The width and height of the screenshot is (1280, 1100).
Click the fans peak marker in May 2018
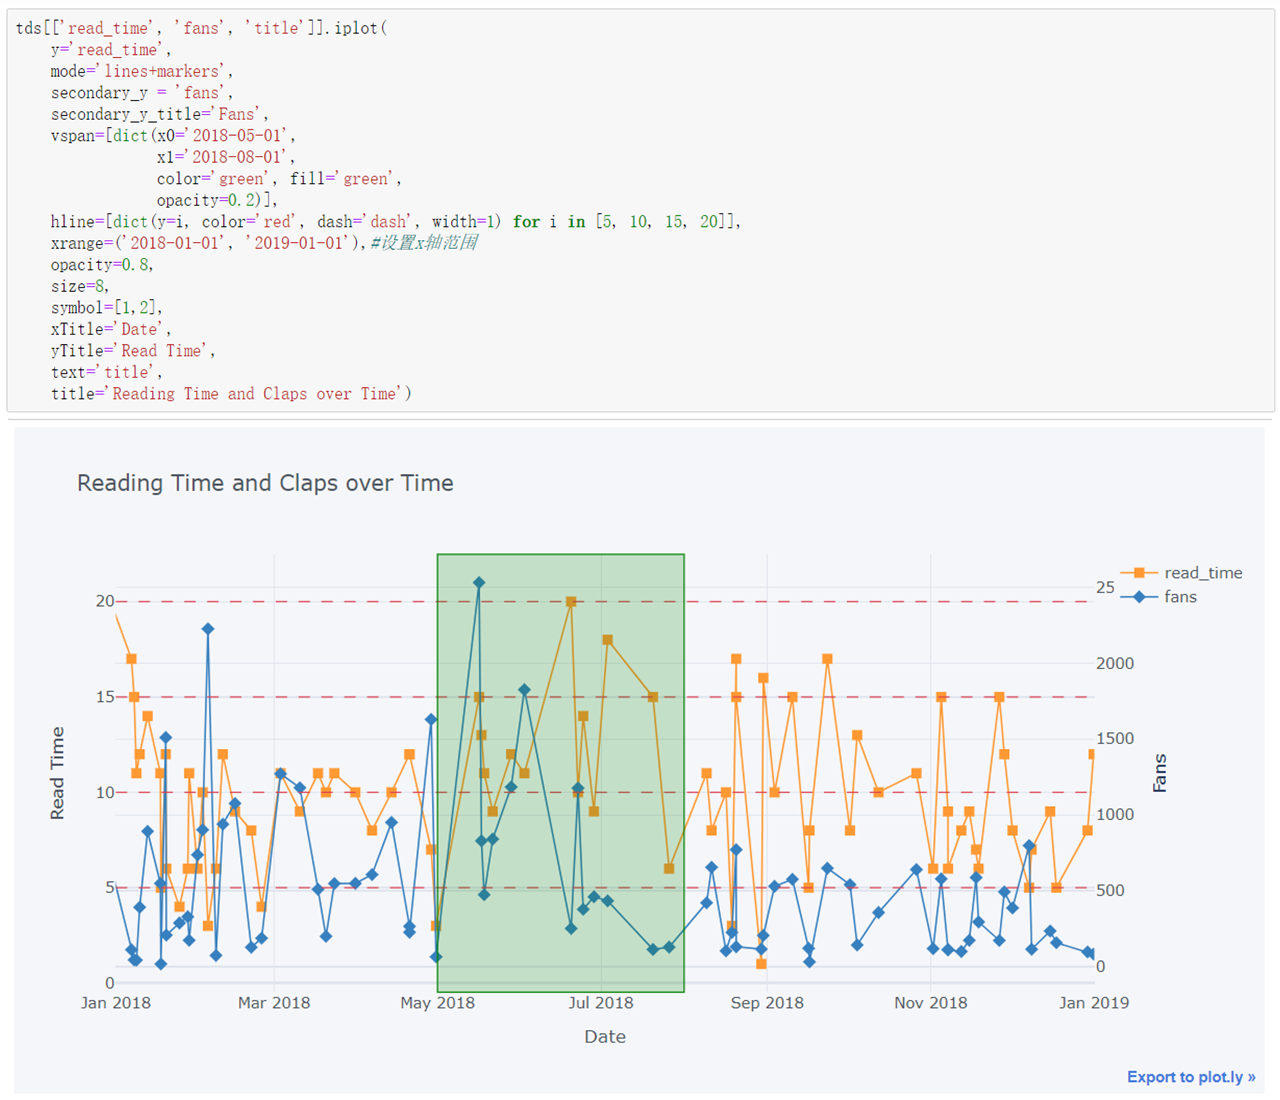[479, 580]
